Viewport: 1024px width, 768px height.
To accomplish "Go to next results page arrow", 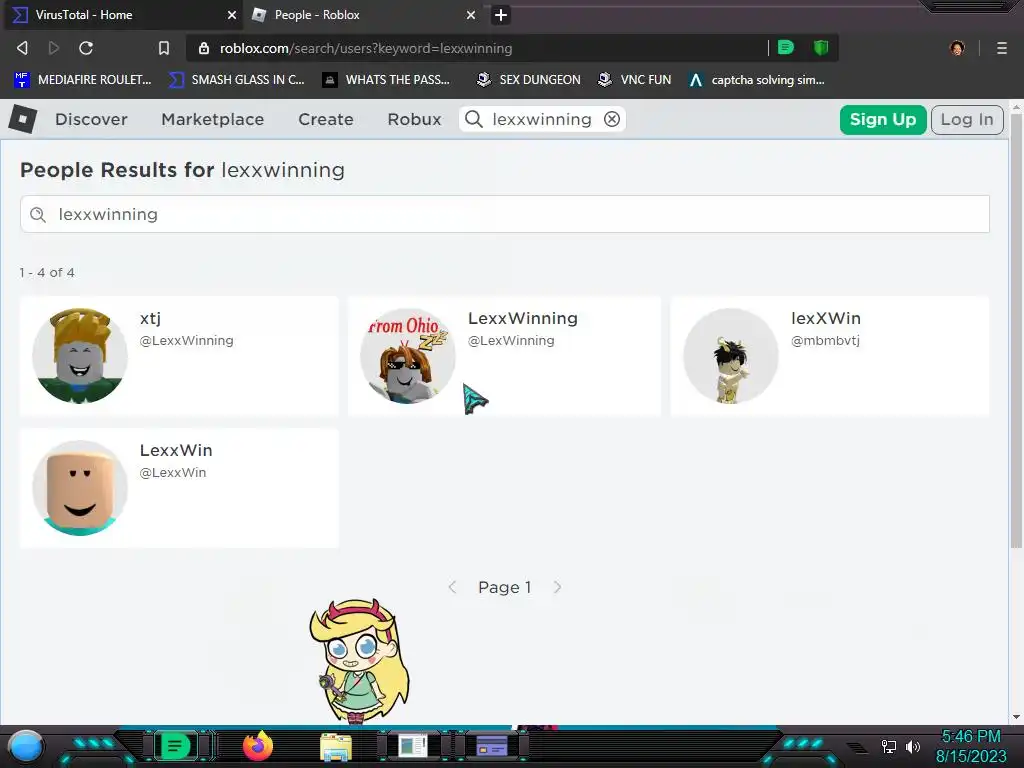I will click(x=557, y=587).
